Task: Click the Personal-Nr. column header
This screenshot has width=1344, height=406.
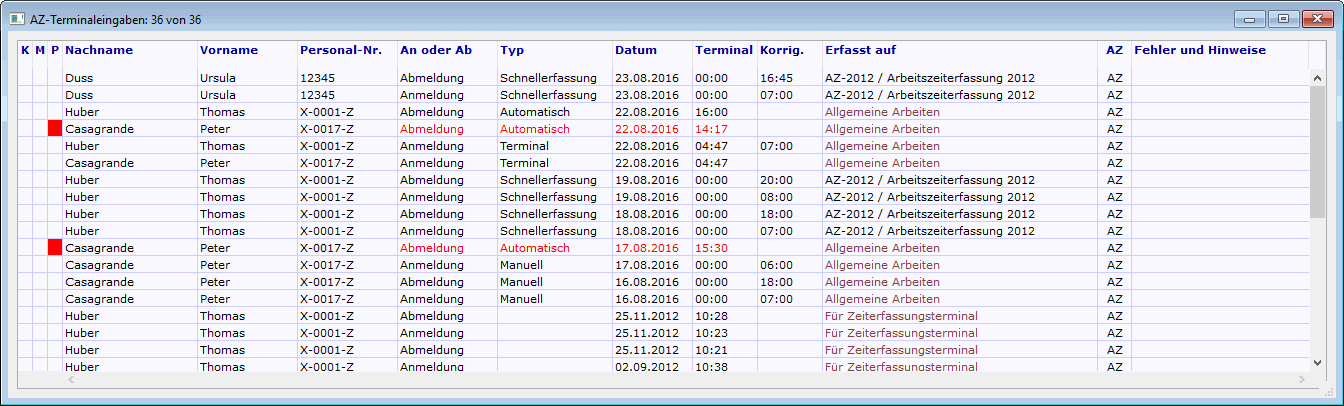Action: coord(338,50)
